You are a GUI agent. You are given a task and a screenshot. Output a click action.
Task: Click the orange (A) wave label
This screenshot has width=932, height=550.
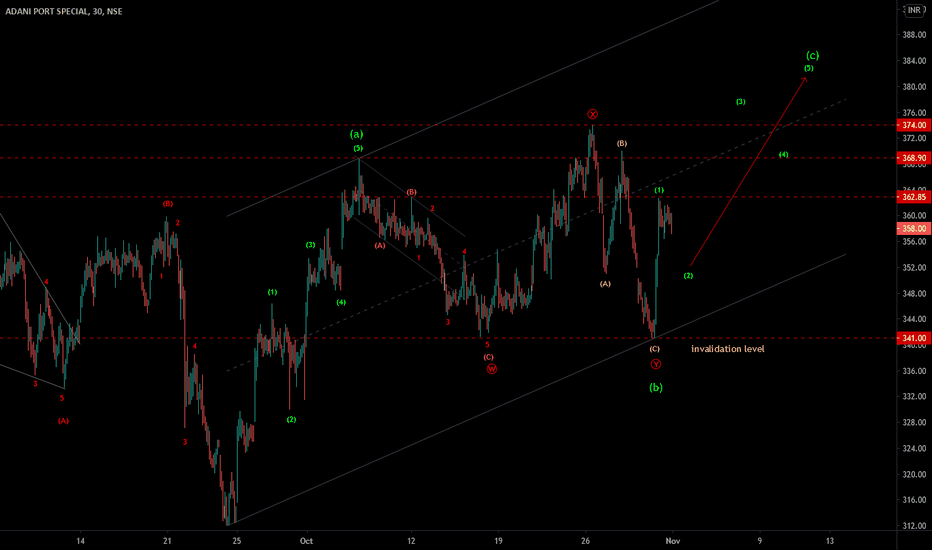coord(605,284)
